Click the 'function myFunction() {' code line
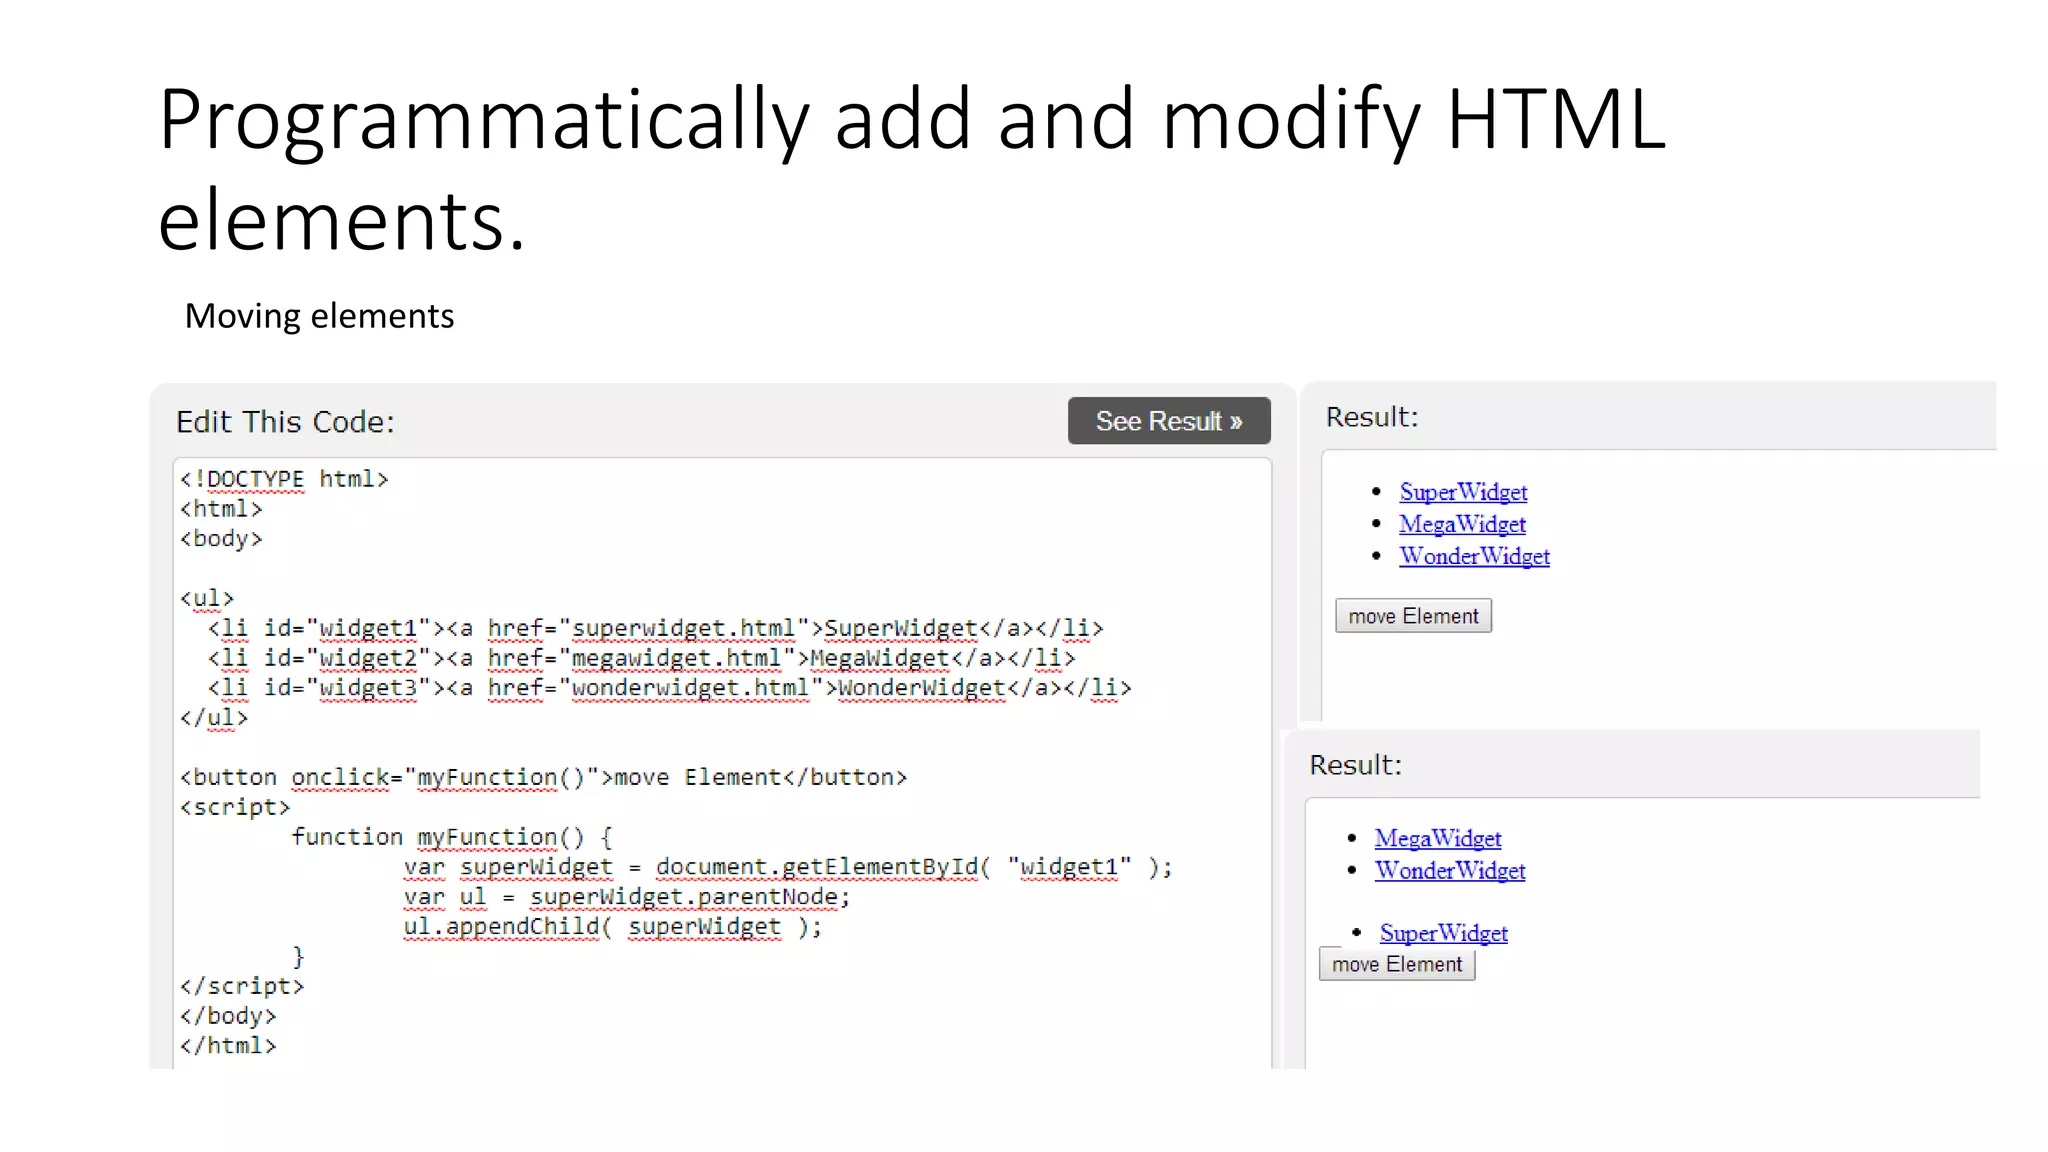The image size is (2048, 1152). coord(452,837)
